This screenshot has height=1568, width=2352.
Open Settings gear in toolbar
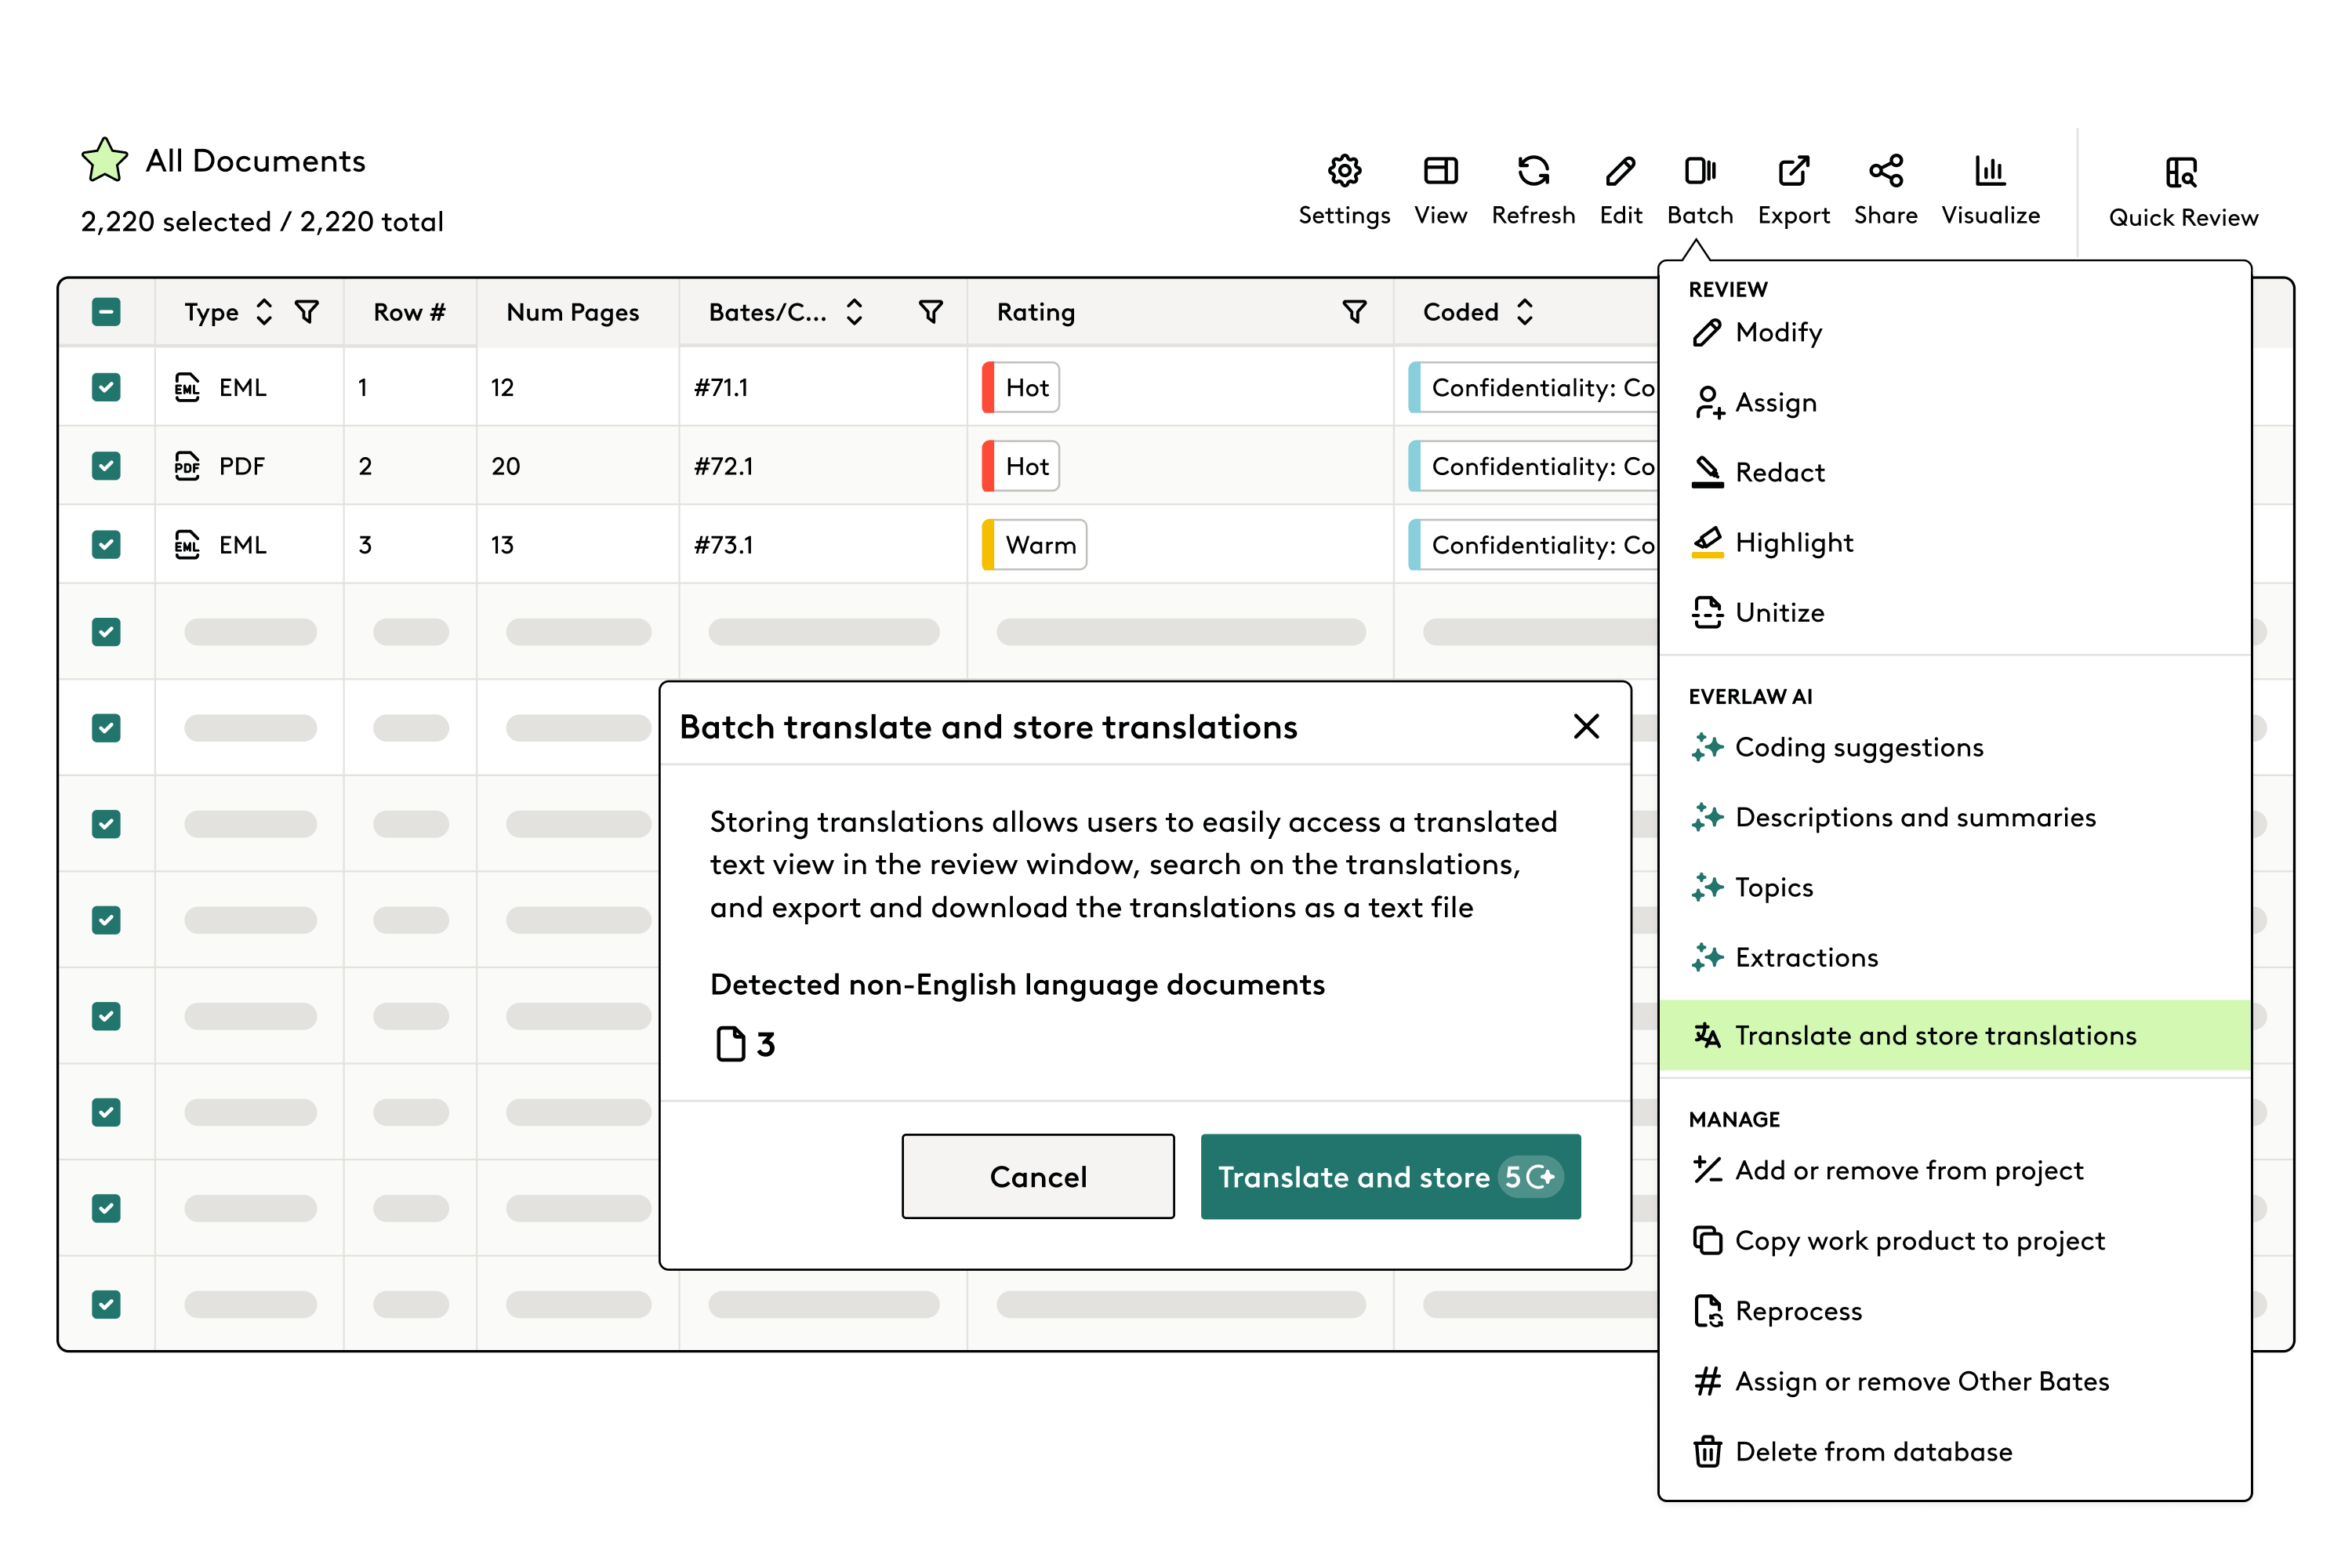(x=1344, y=191)
